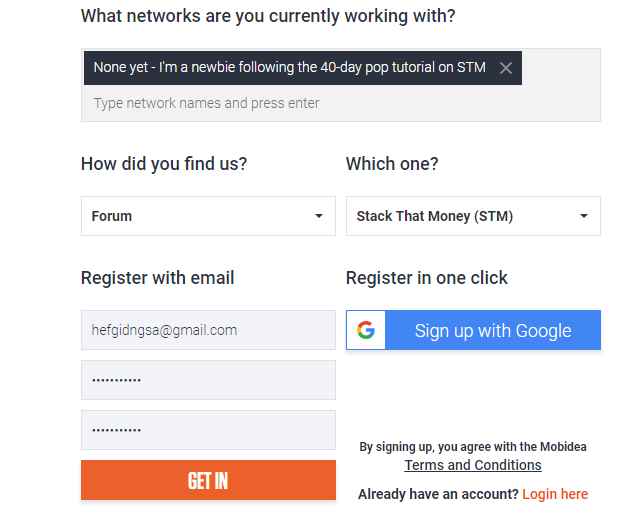Click the orange GET IN button
The height and width of the screenshot is (518, 640).
[208, 480]
